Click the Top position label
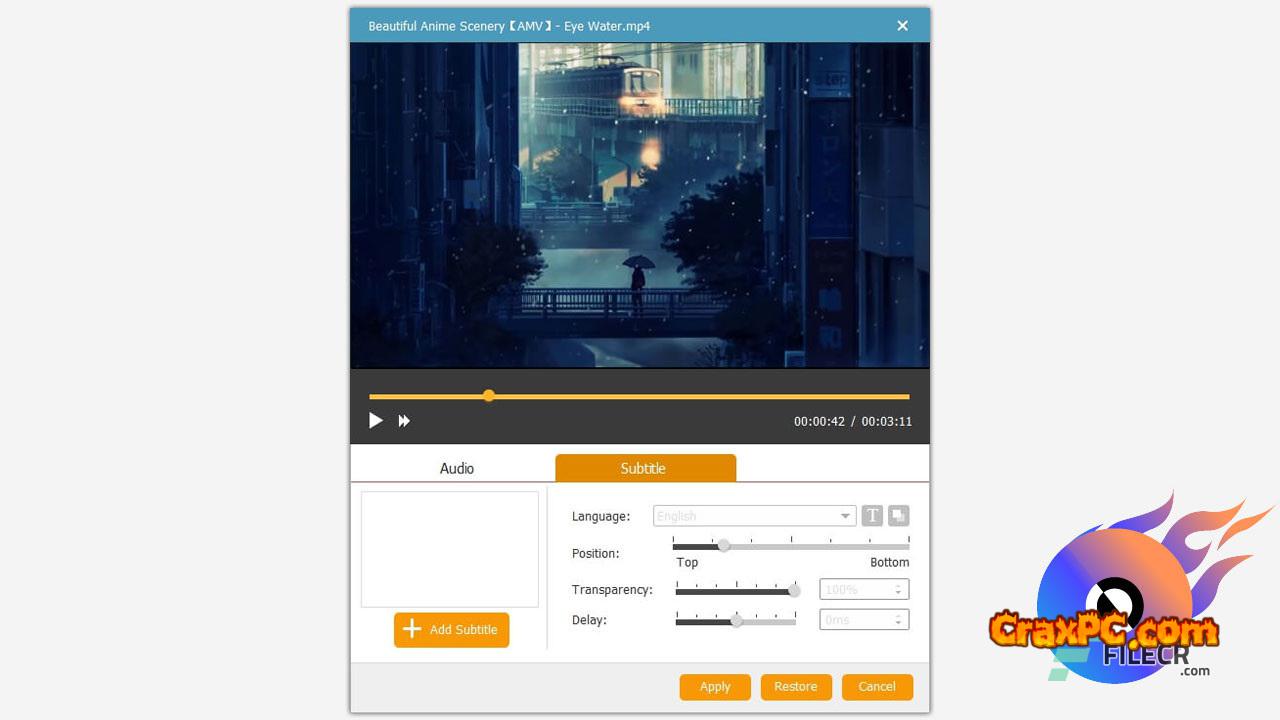 (687, 563)
